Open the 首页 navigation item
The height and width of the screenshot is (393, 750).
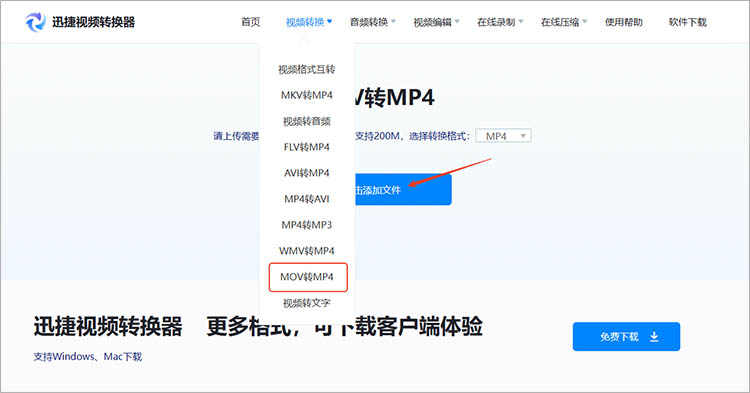tap(251, 22)
